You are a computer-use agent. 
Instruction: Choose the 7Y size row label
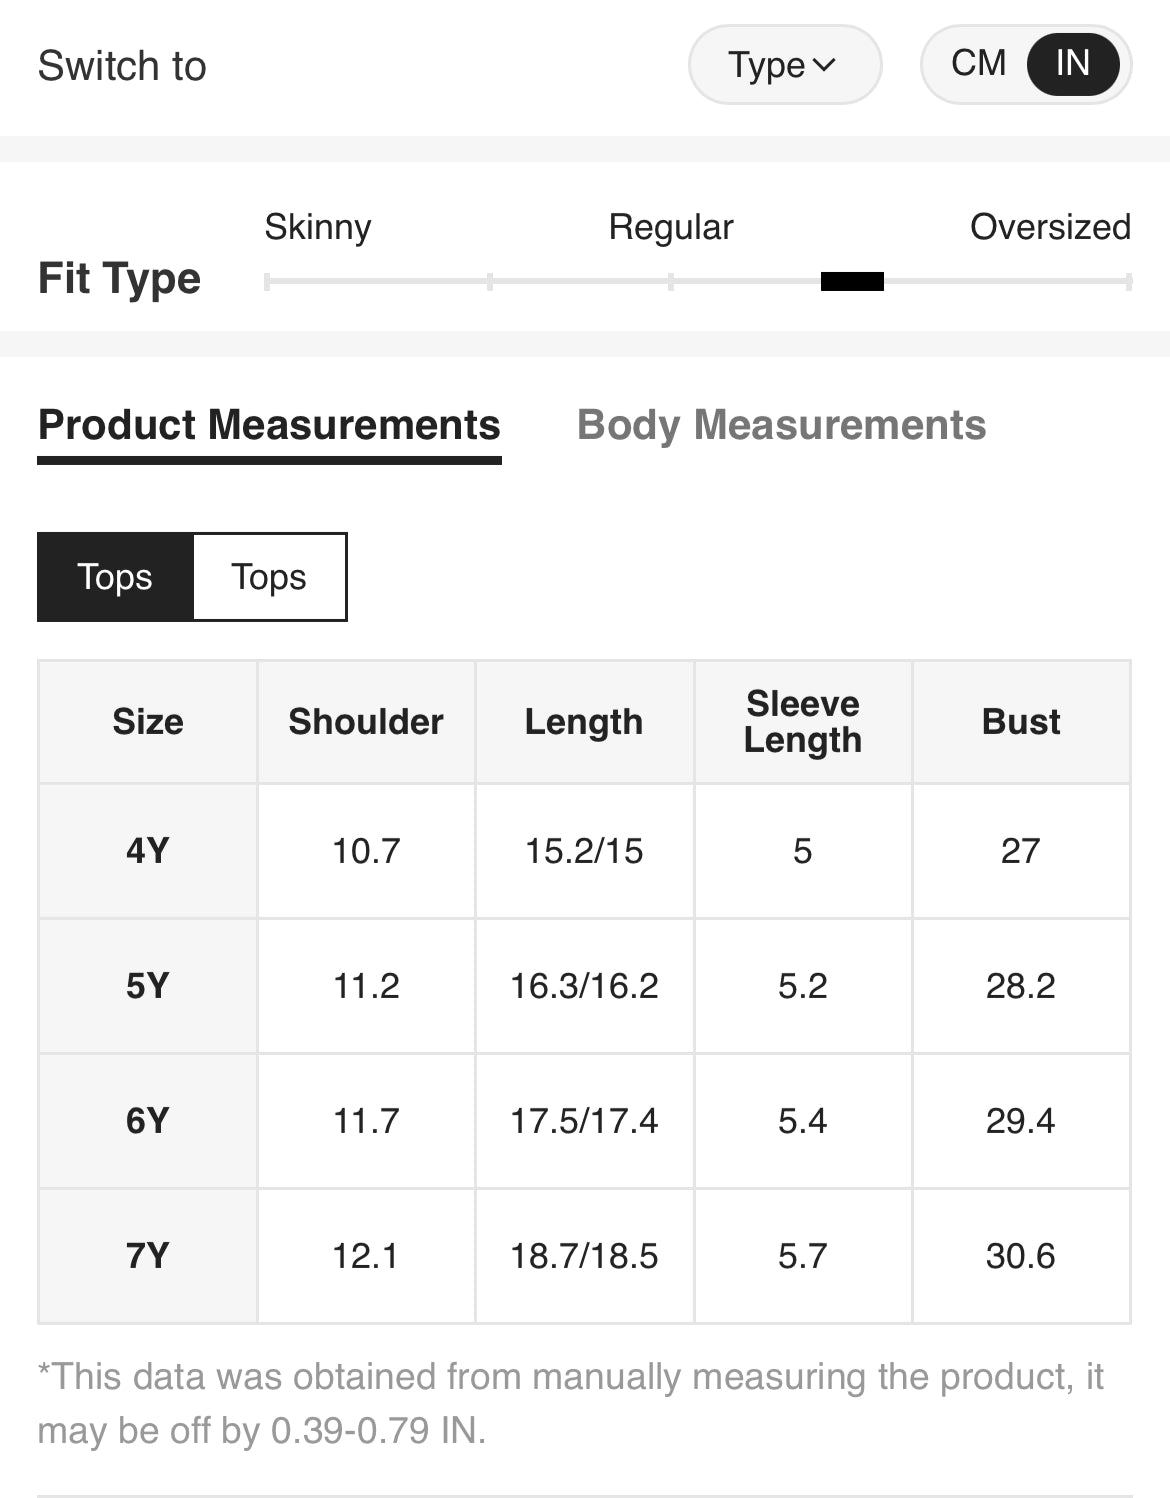[x=148, y=1256]
